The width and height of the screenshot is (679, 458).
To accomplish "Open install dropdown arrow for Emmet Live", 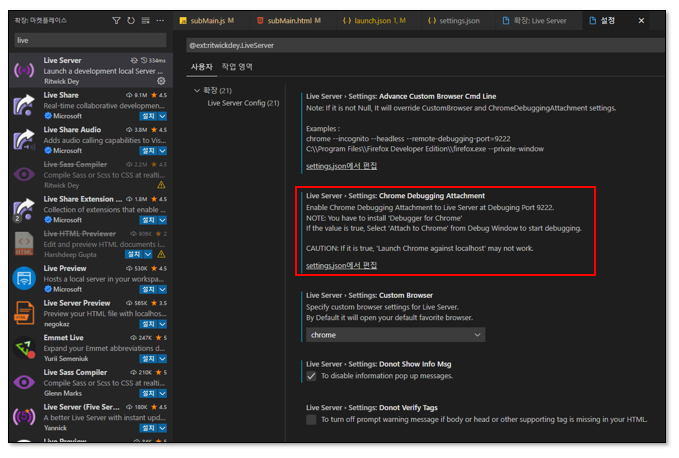I will pyautogui.click(x=162, y=358).
